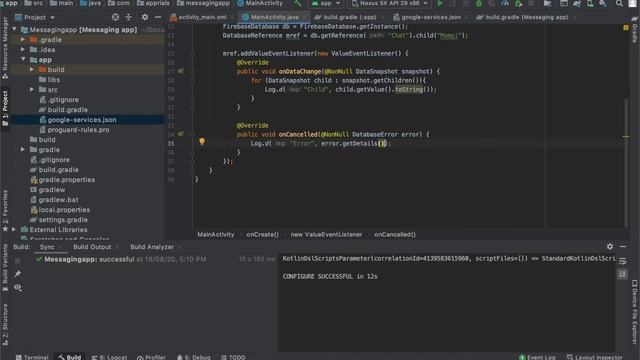Open the Logcat tool window
Screen dimensions: 640x360
tap(109, 357)
